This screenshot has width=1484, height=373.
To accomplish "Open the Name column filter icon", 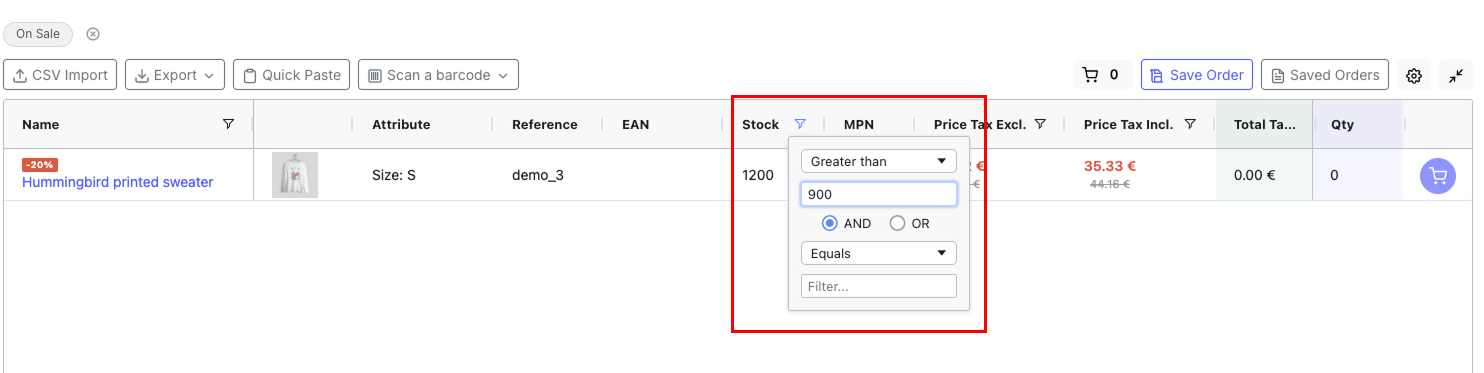I will coord(228,124).
